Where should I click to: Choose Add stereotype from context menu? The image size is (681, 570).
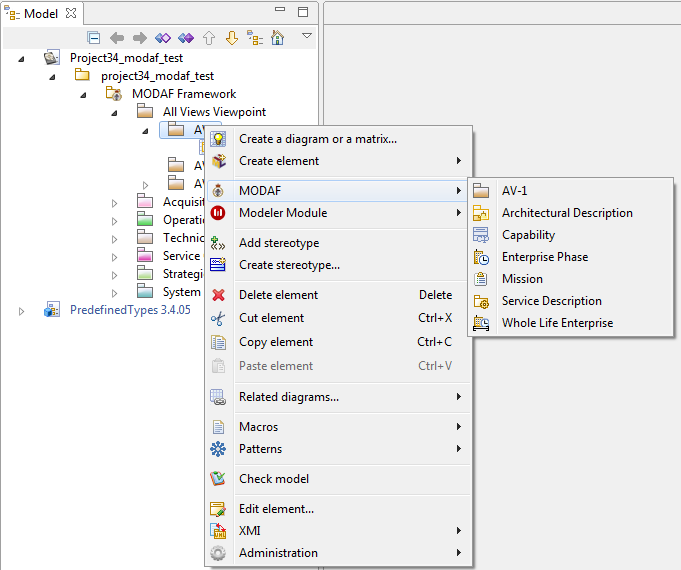point(339,243)
